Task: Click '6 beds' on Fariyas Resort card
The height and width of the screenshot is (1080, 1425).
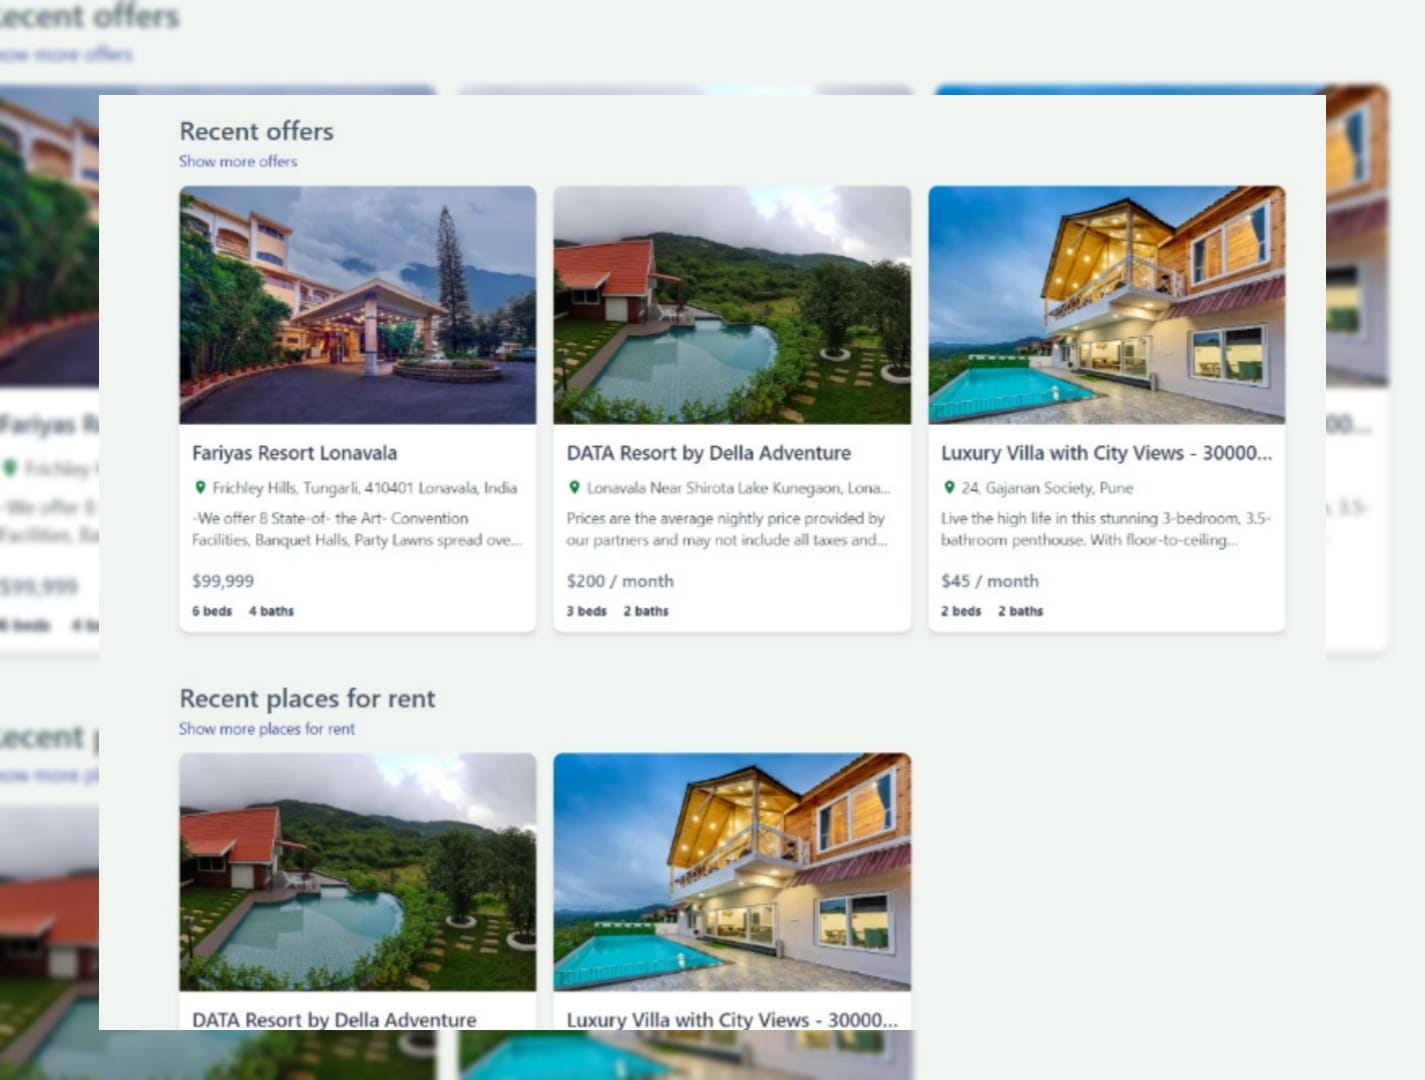Action: pyautogui.click(x=212, y=611)
